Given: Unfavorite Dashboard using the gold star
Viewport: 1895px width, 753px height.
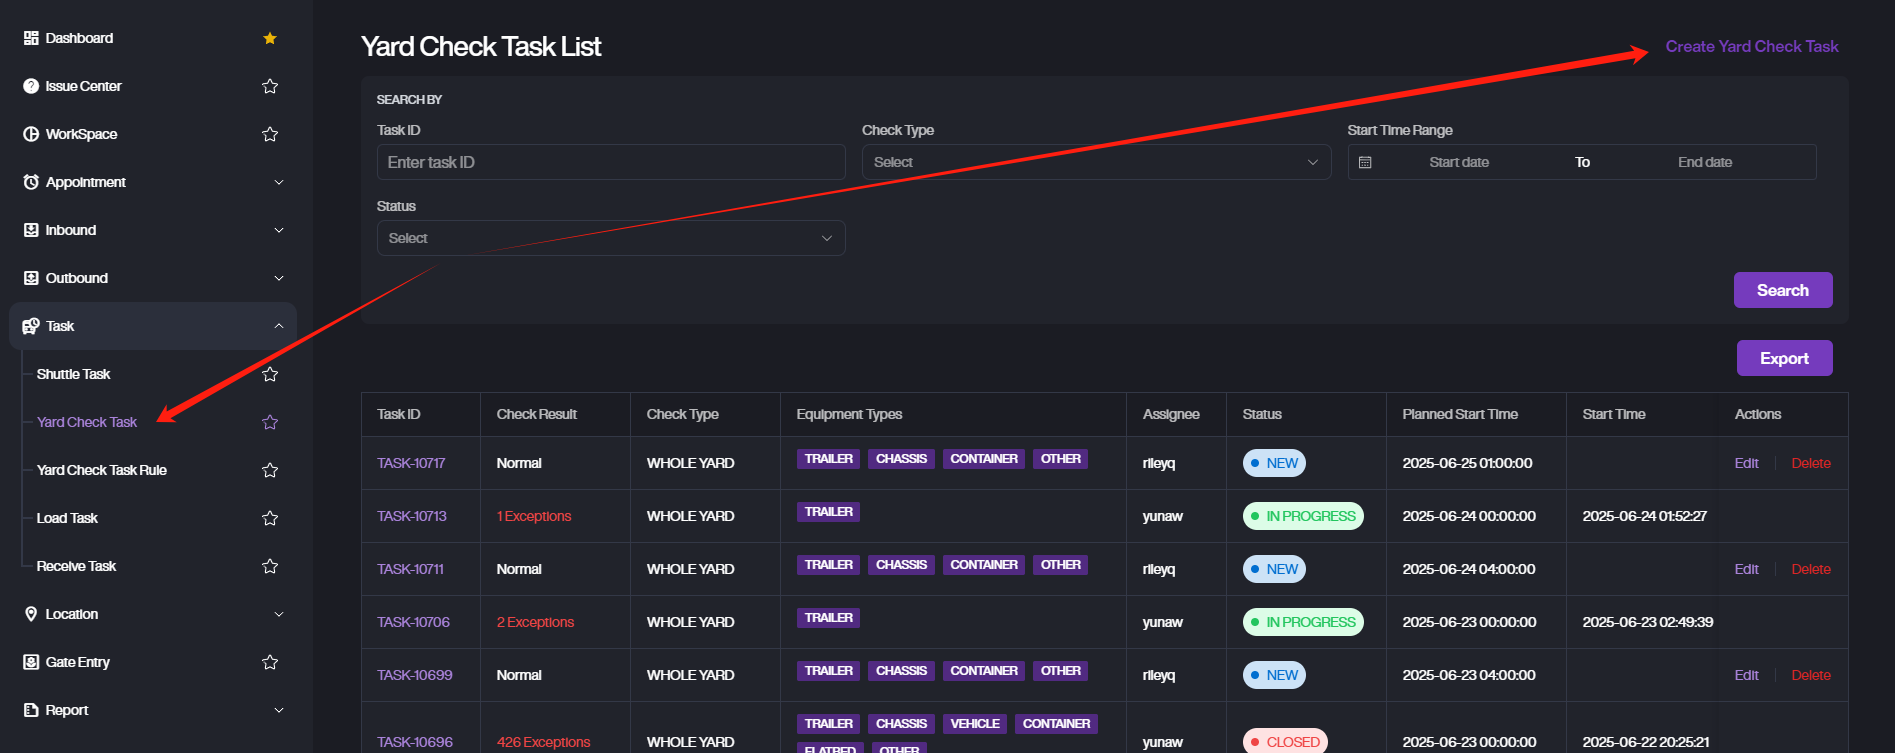Looking at the screenshot, I should point(270,38).
